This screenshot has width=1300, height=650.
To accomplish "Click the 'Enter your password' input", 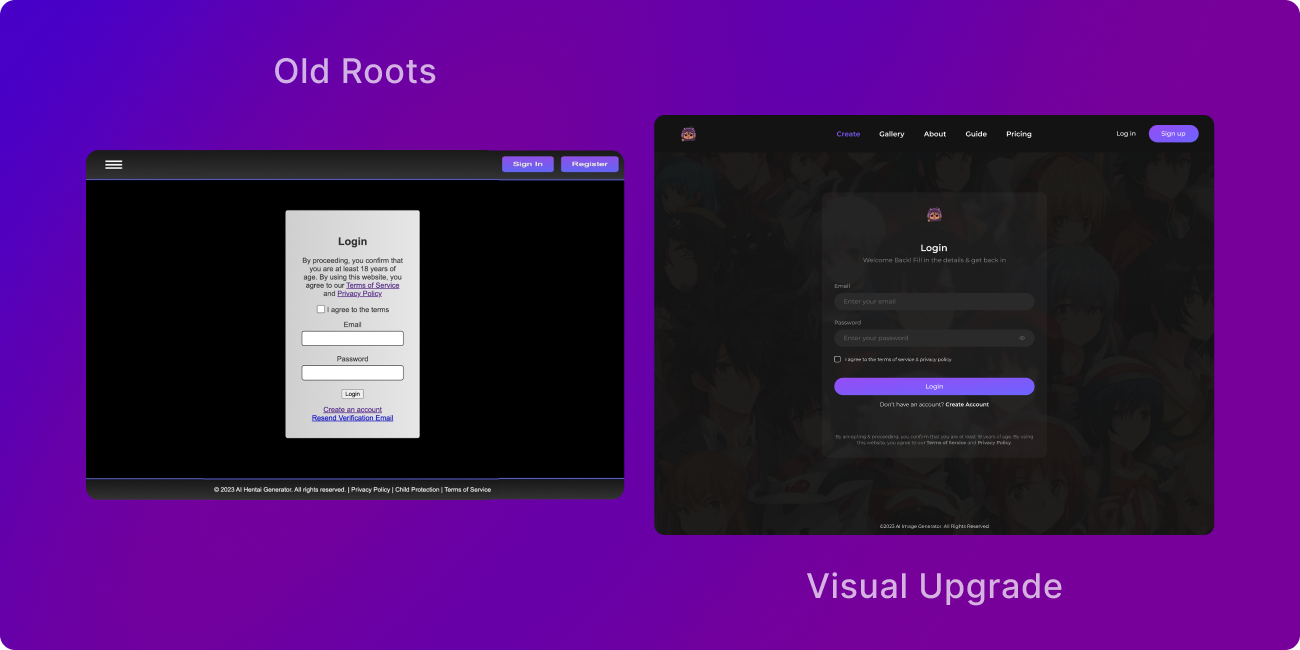I will (x=934, y=338).
